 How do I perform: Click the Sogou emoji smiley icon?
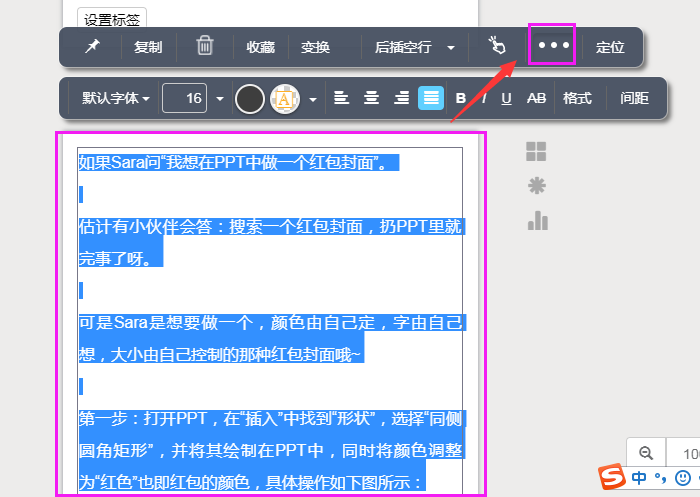683,478
